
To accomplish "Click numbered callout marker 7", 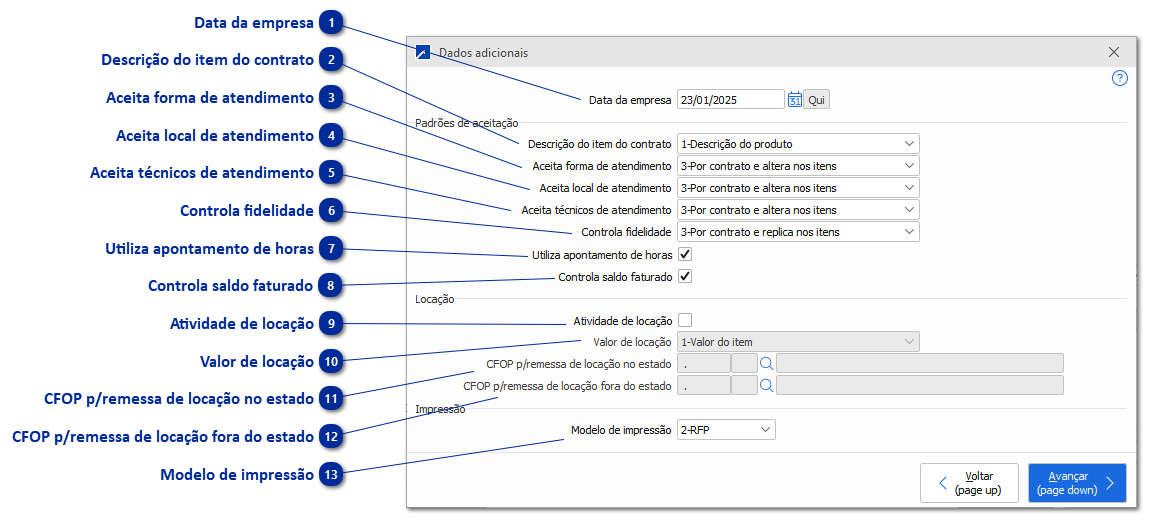I will click(x=331, y=248).
